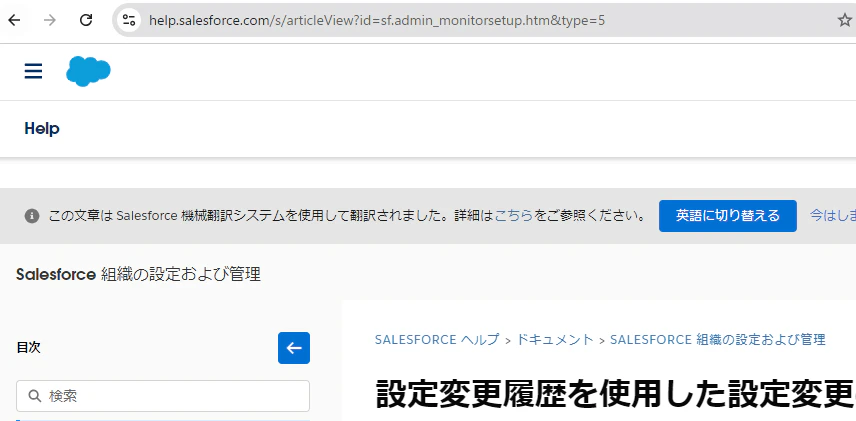The width and height of the screenshot is (856, 421).
Task: Open the Help heading link
Action: point(42,129)
